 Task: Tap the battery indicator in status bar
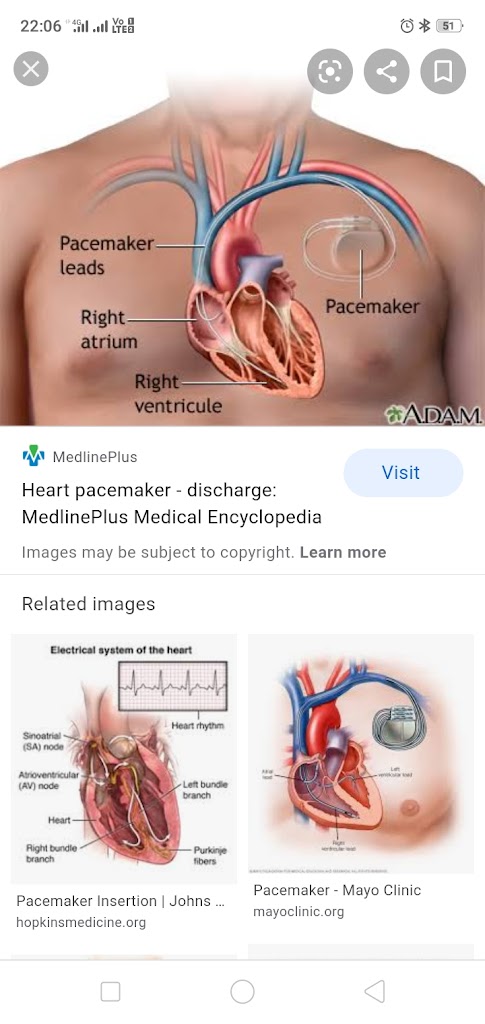point(450,26)
